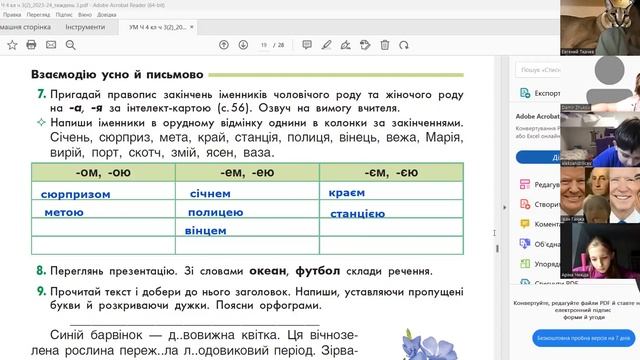640x360 pixels.
Task: Click the star bookmark icon in toolbar
Action: pos(12,45)
